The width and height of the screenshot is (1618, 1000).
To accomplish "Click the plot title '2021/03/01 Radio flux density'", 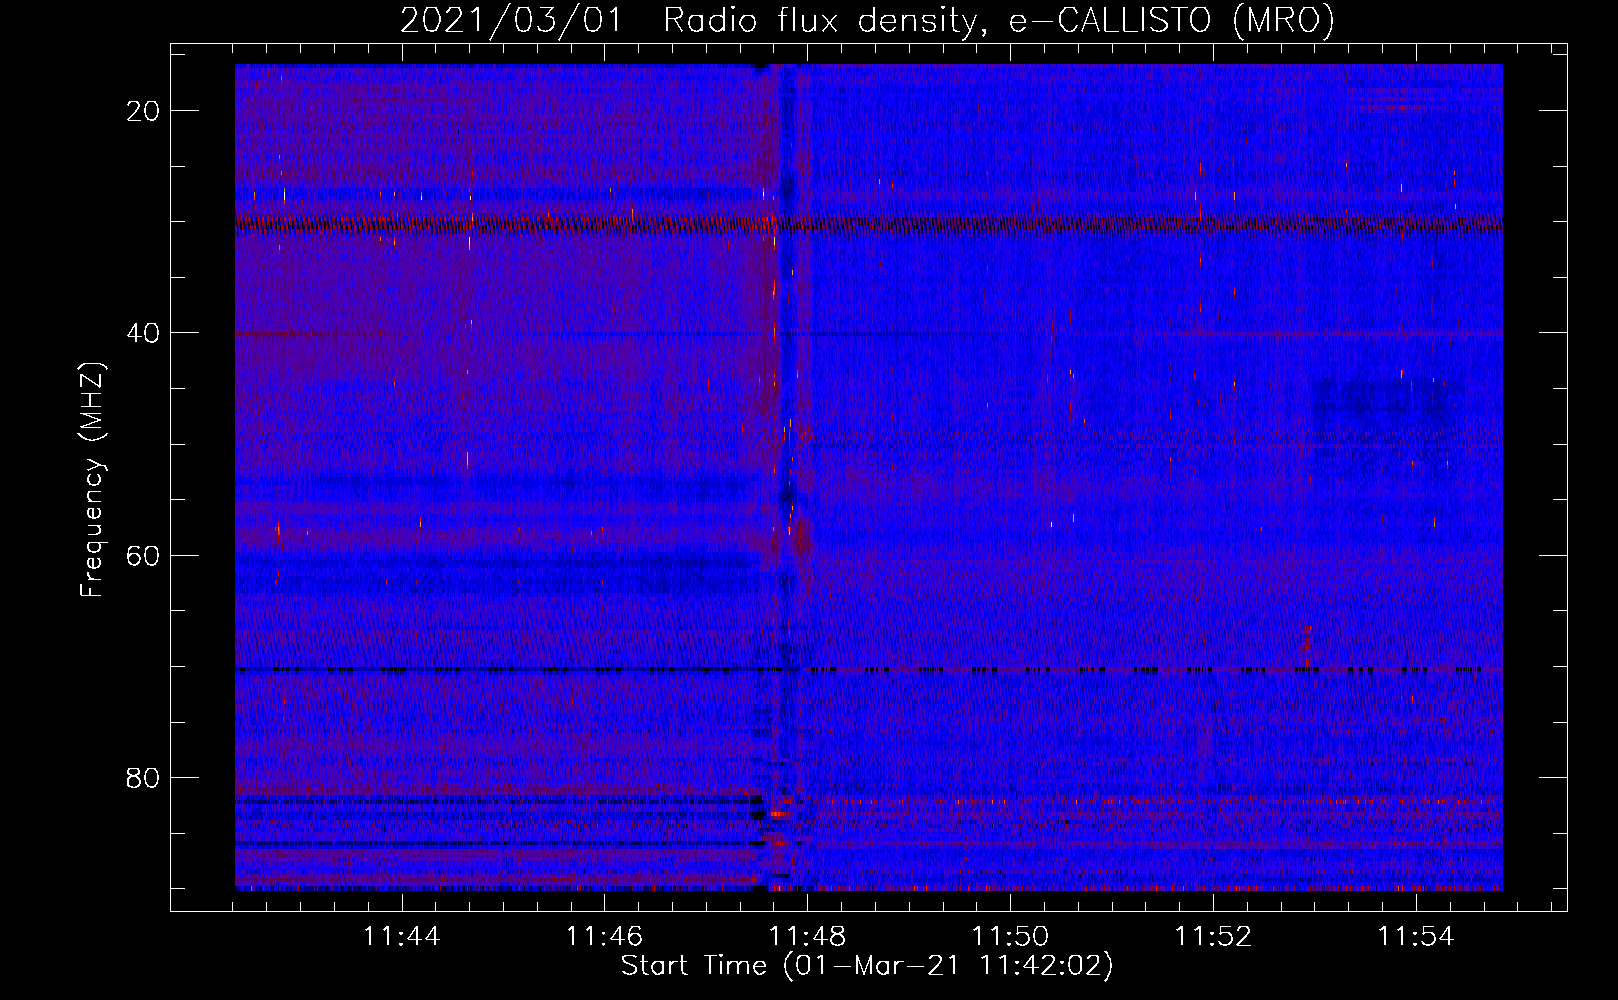I will point(867,20).
